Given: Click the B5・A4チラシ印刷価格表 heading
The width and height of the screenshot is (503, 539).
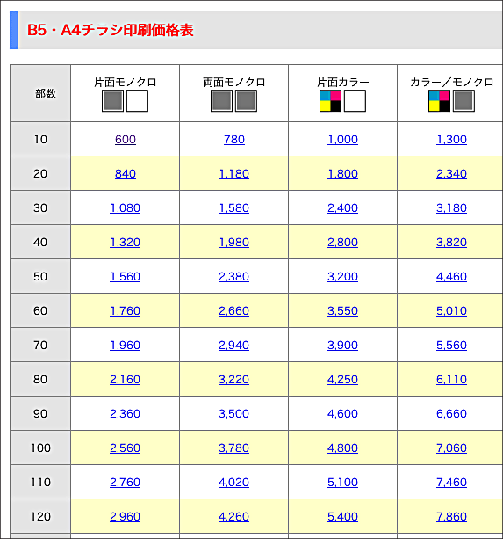Looking at the screenshot, I should click(x=110, y=30).
